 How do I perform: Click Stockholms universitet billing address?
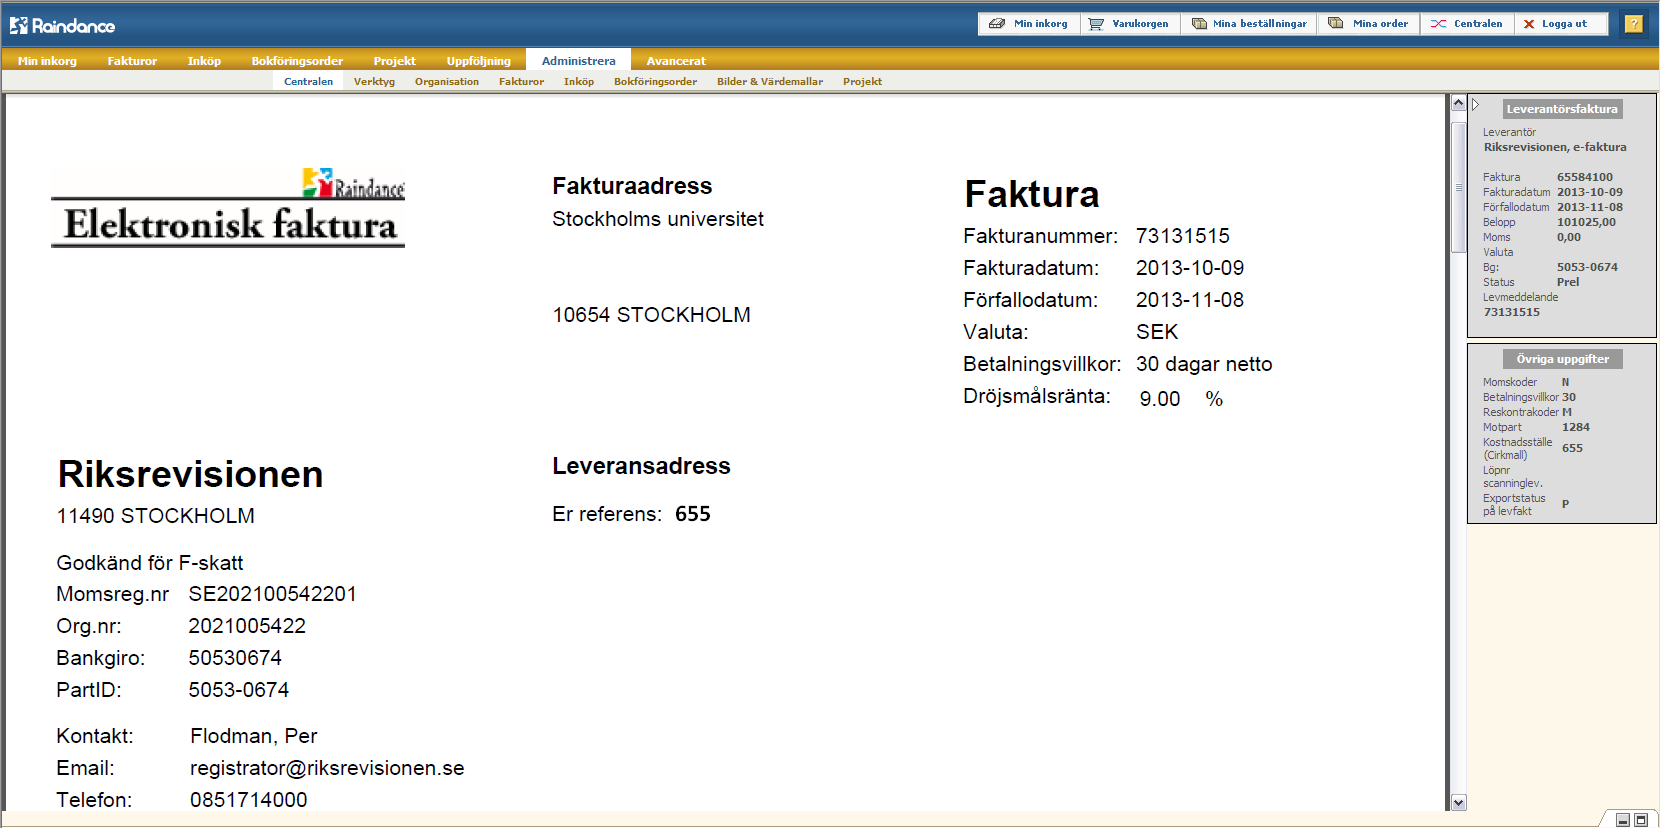click(x=657, y=219)
